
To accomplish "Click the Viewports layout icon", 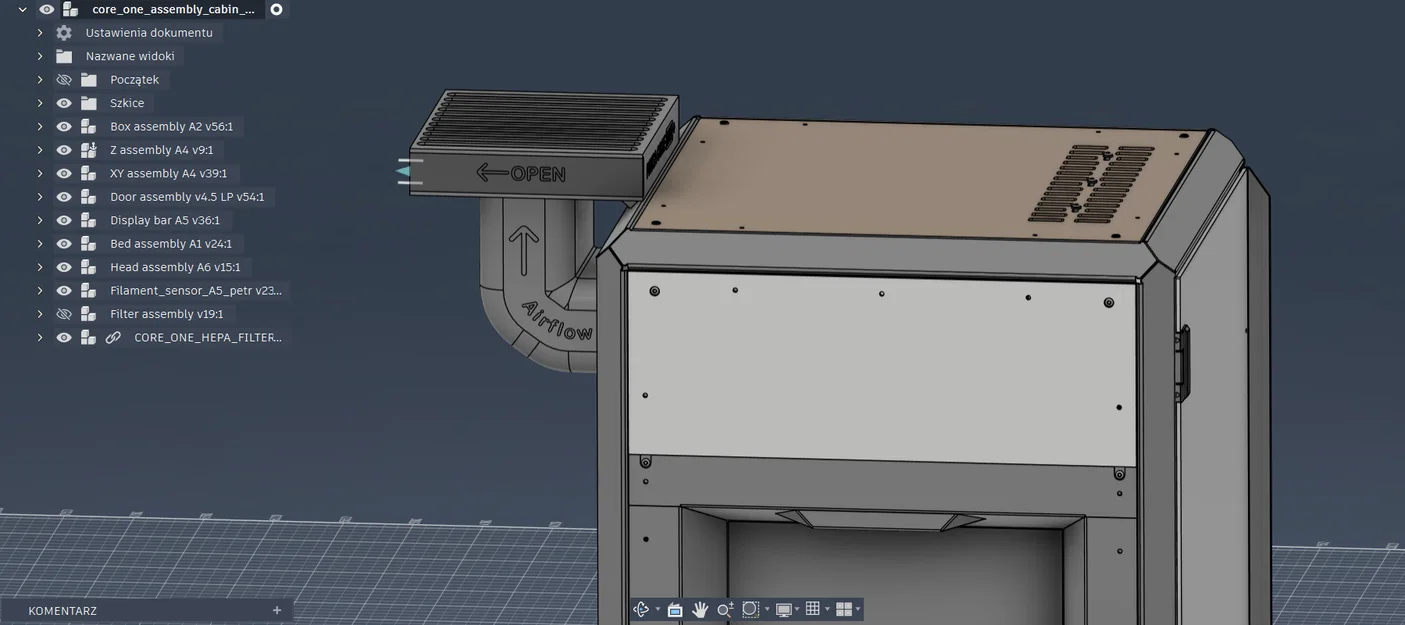I will point(843,609).
